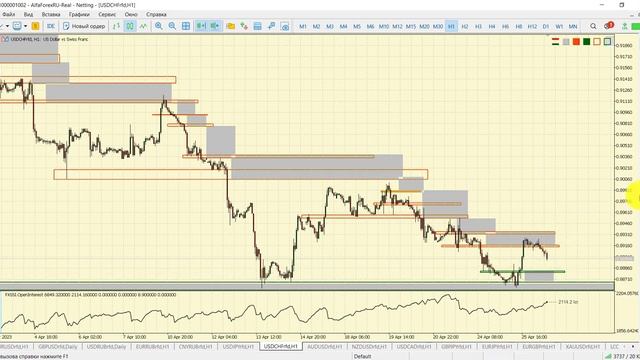Switch to H2 timeframe
This screenshot has height=360, width=640.
[x=464, y=26]
